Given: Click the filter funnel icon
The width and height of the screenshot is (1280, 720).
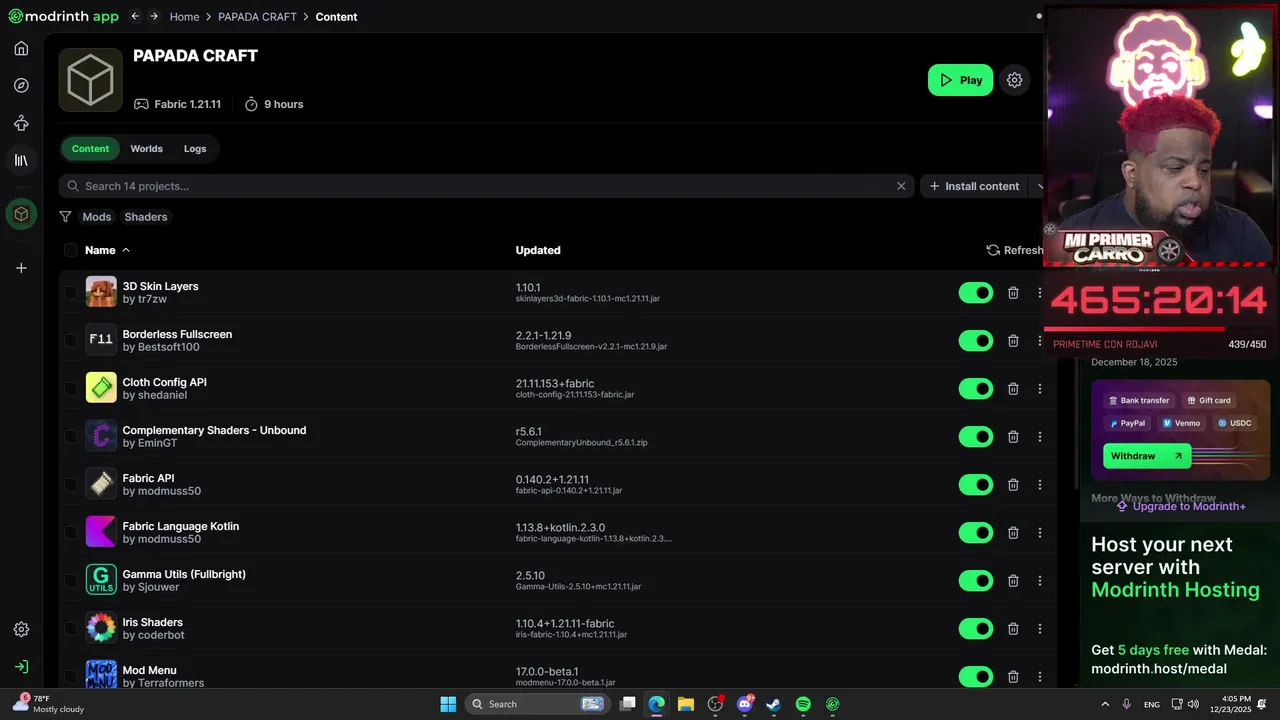Looking at the screenshot, I should coord(65,217).
